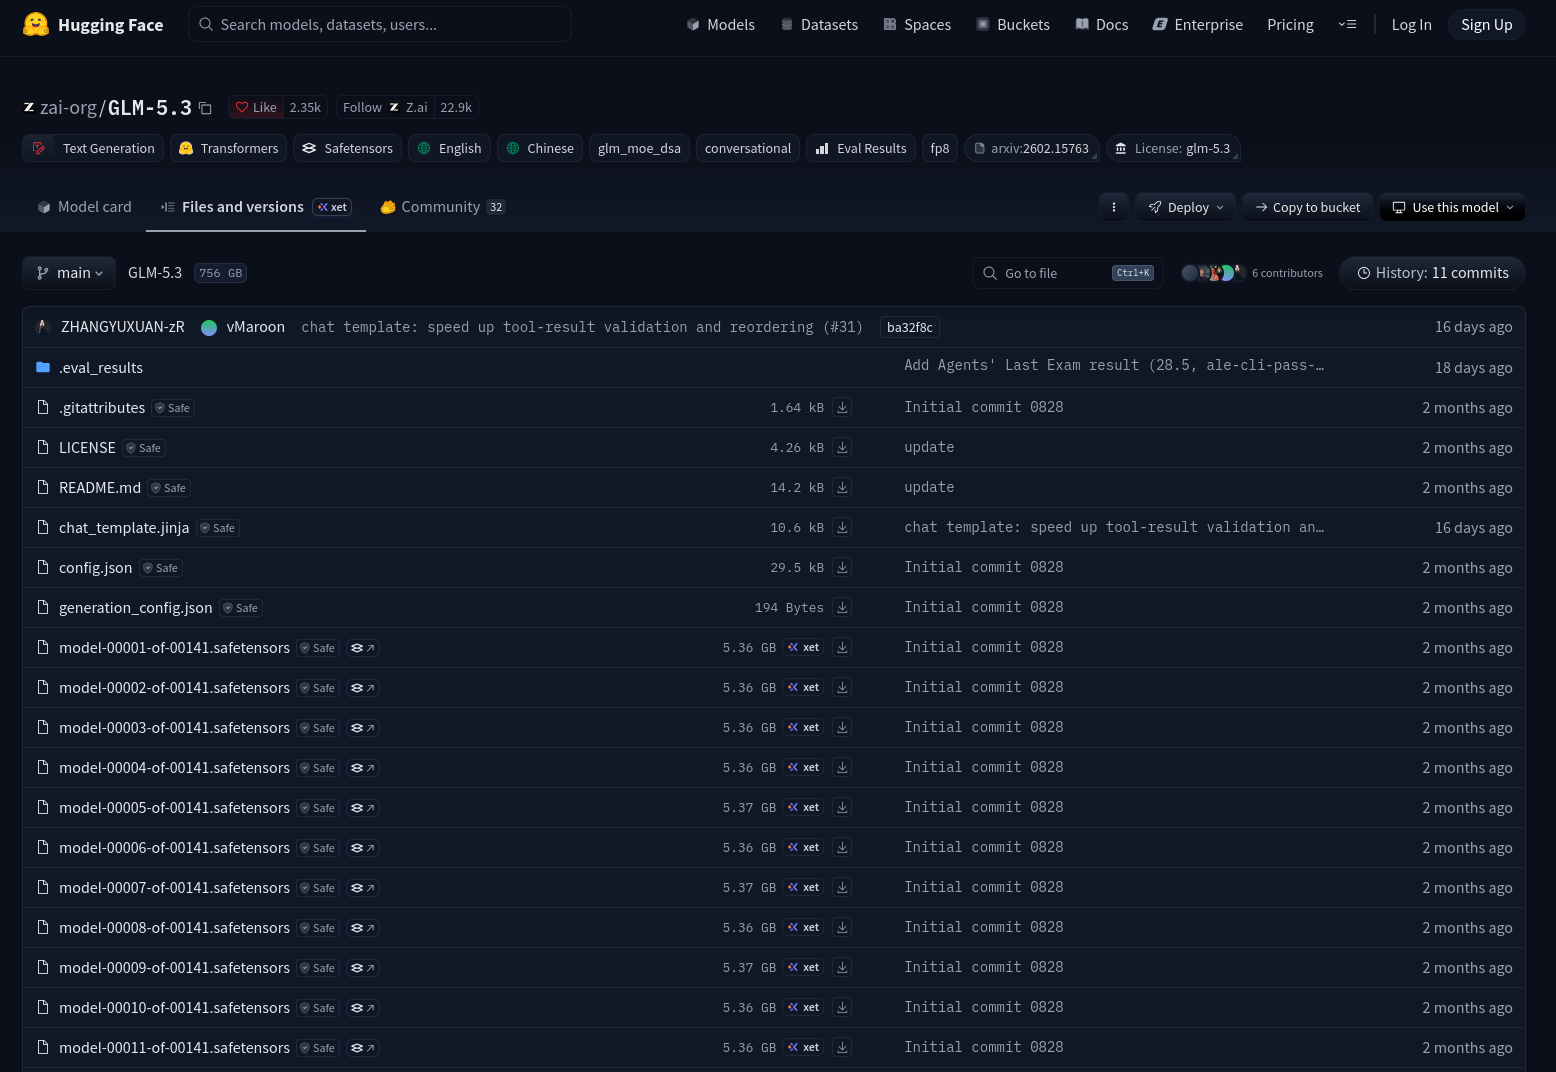The image size is (1556, 1072).
Task: Expand the License: glm-5.3 tag
Action: [x=1173, y=148]
